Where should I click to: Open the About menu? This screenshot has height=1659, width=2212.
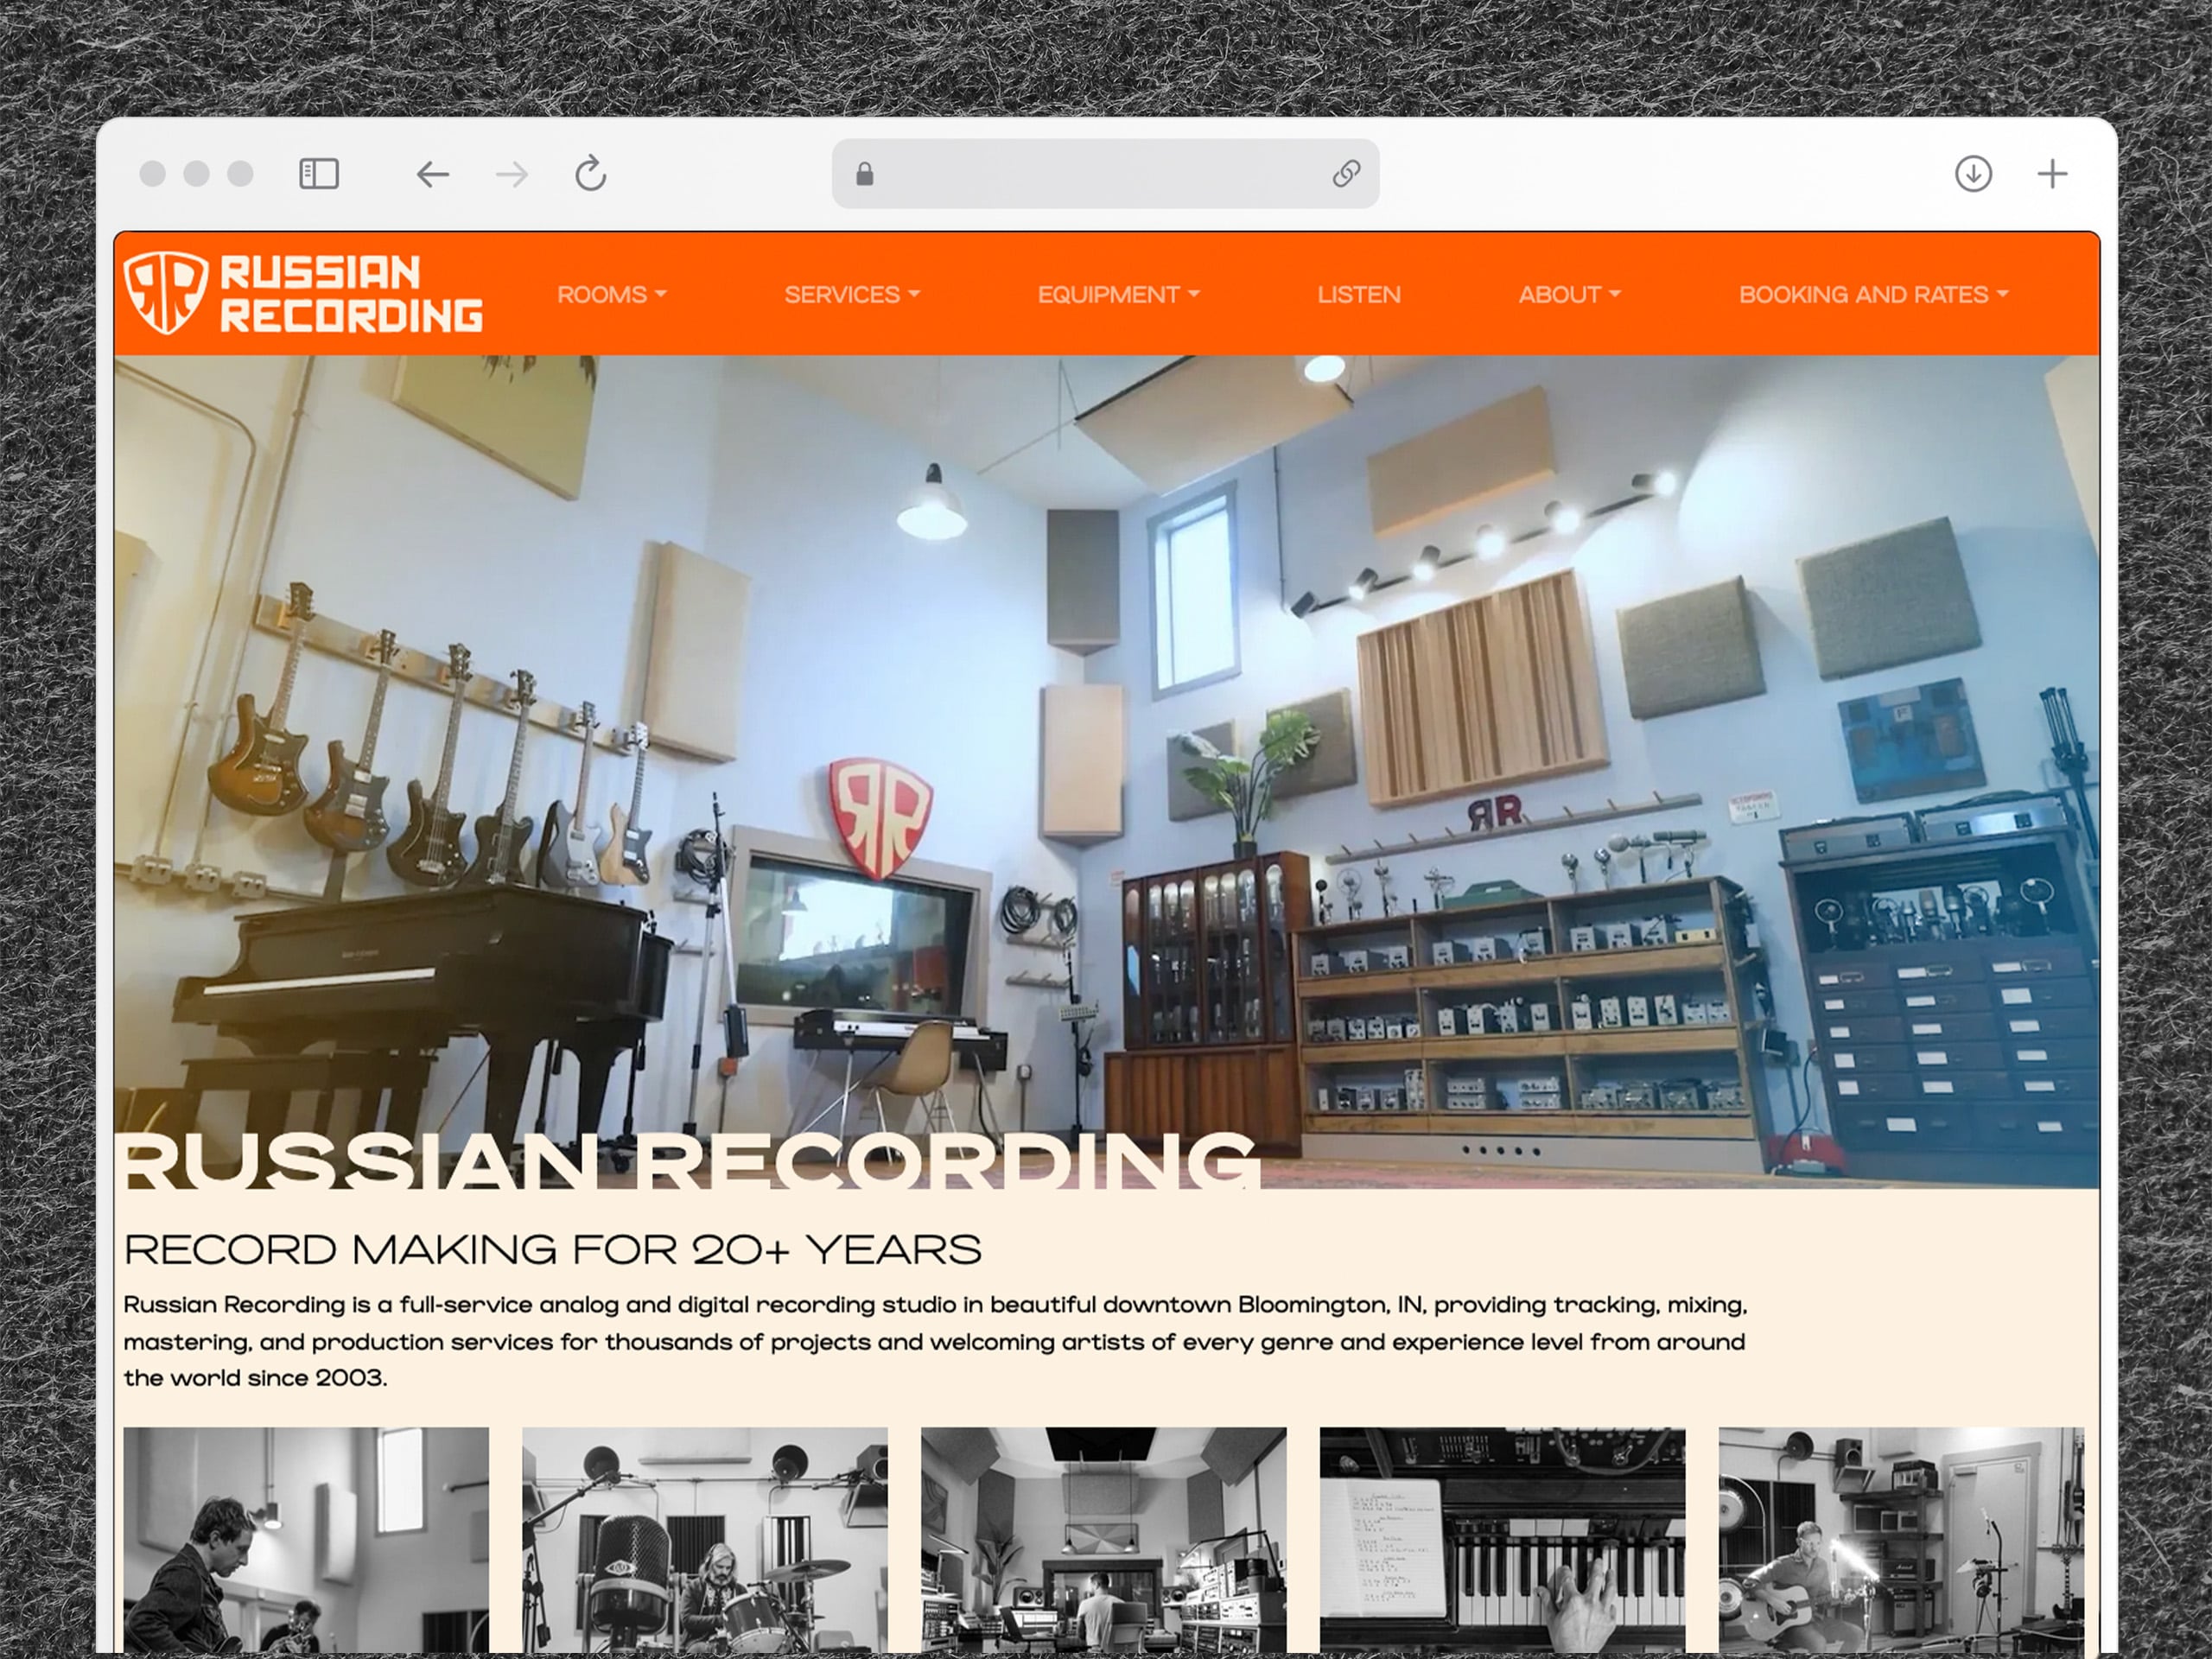tap(1568, 295)
